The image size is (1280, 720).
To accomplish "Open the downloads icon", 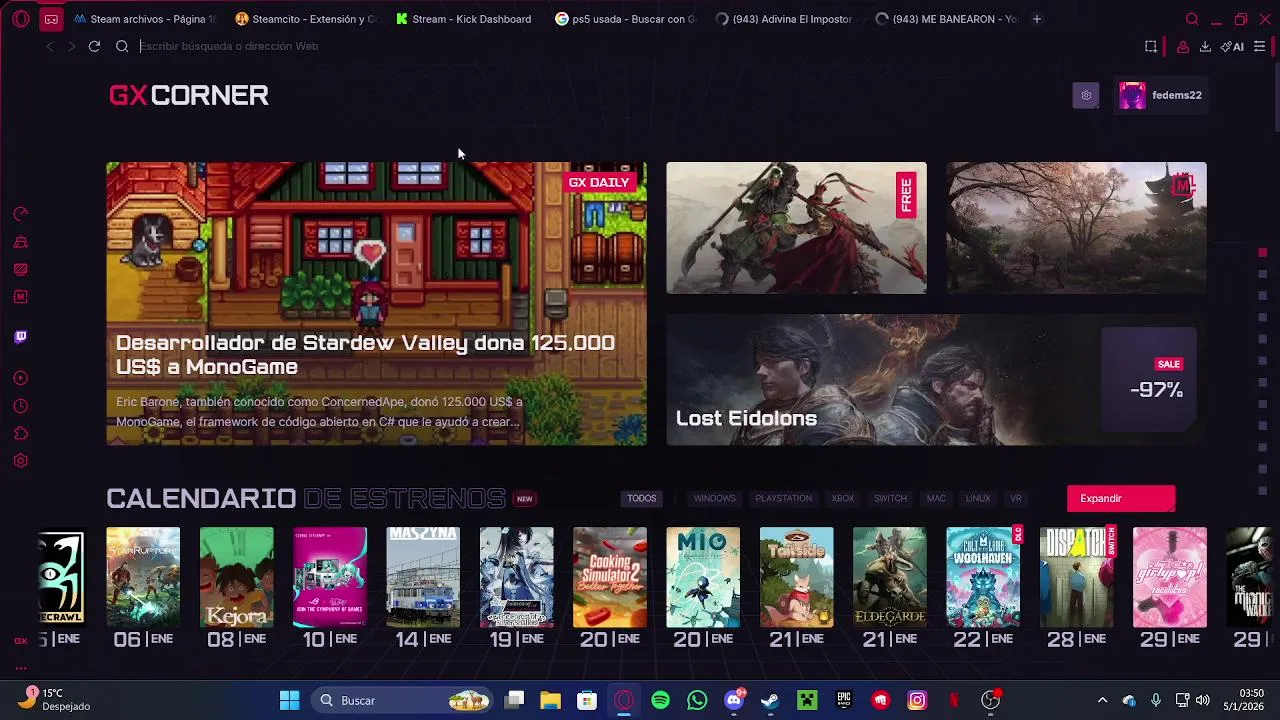I will tap(1205, 46).
